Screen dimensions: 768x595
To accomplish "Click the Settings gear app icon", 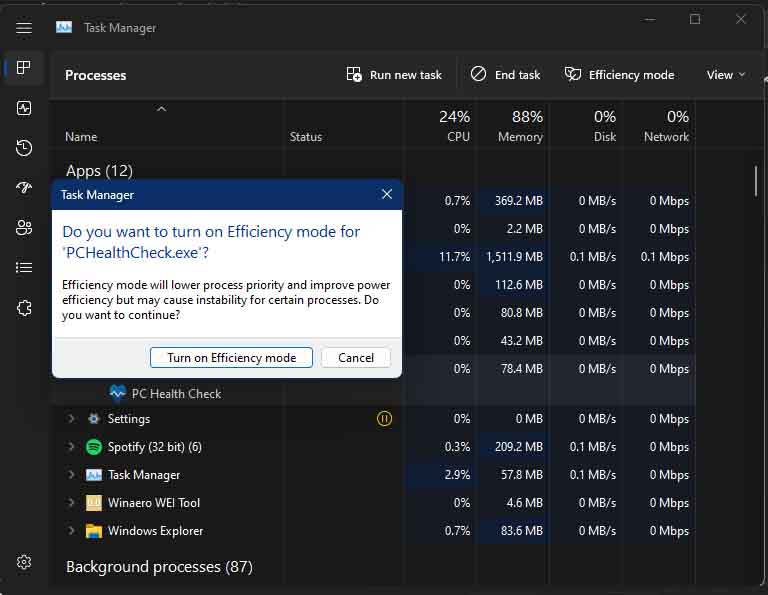I will point(94,419).
